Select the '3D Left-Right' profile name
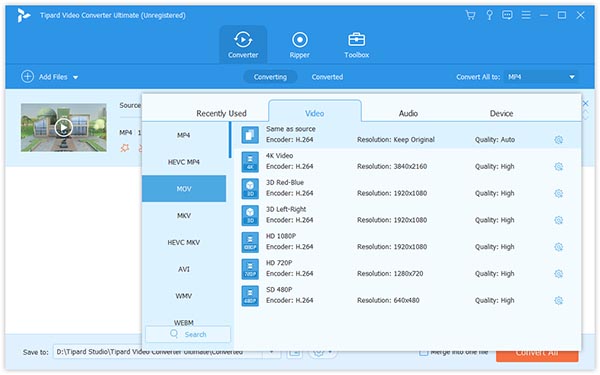The image size is (600, 375). pos(286,209)
